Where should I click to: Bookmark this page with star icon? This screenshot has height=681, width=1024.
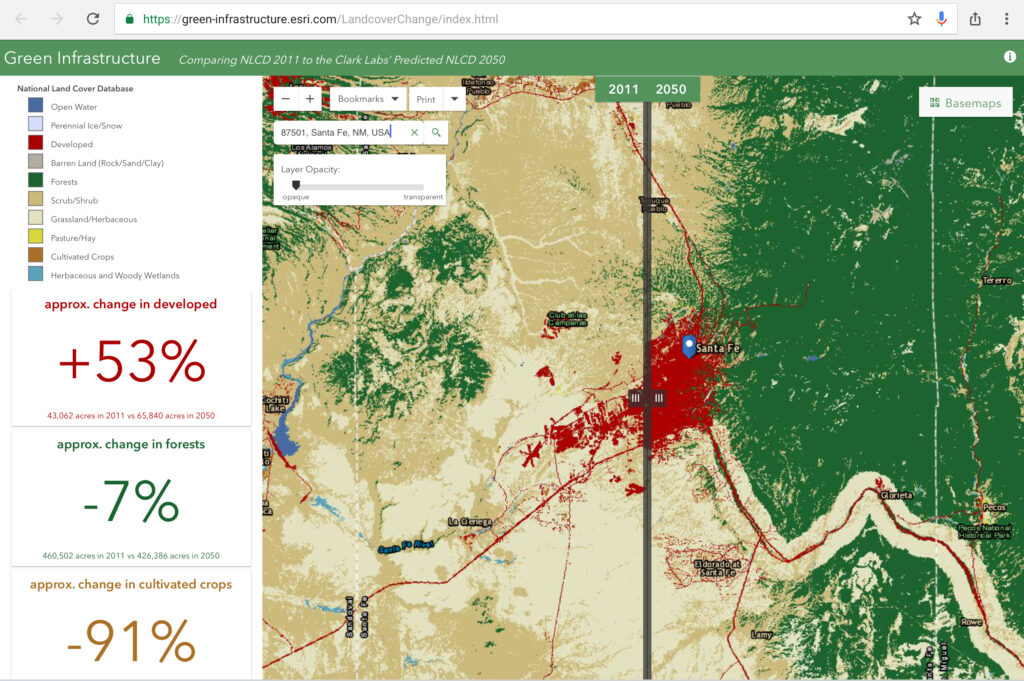coord(914,19)
